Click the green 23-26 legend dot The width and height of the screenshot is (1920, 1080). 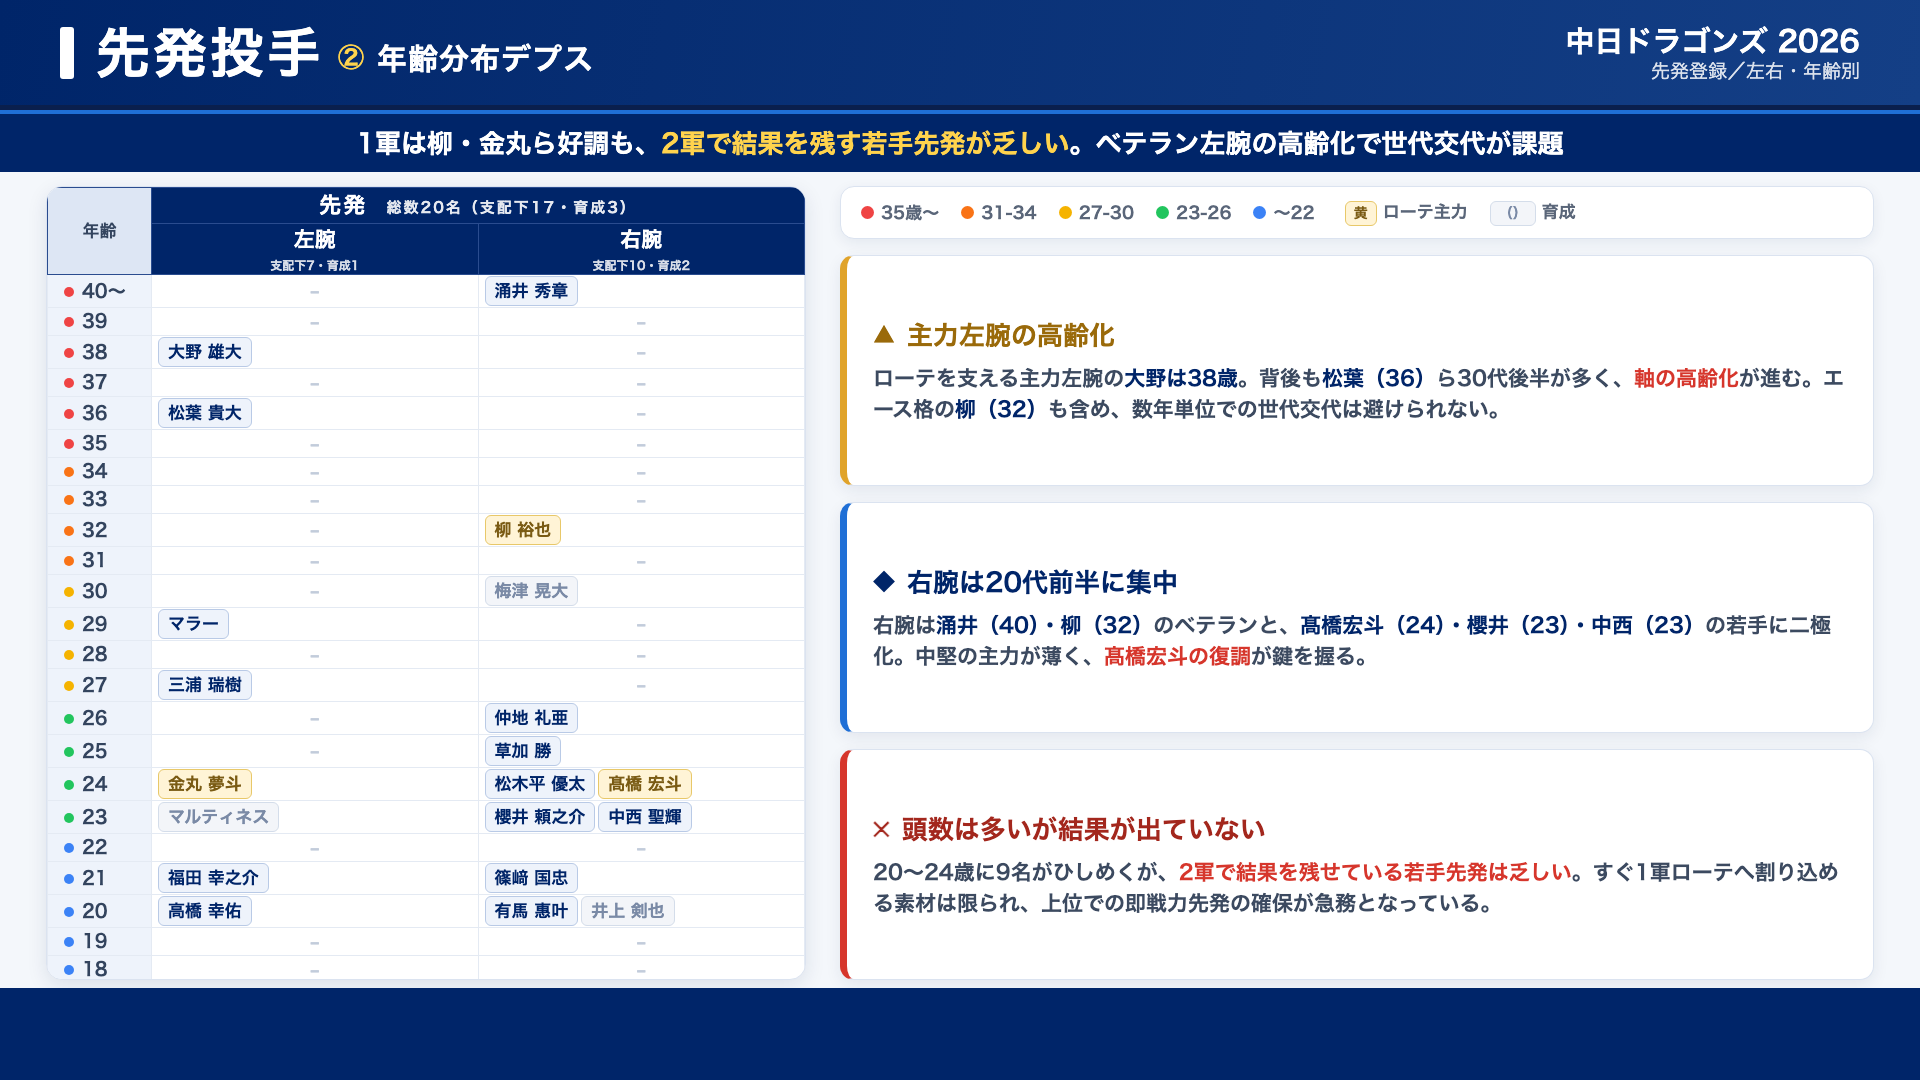pos(1163,213)
